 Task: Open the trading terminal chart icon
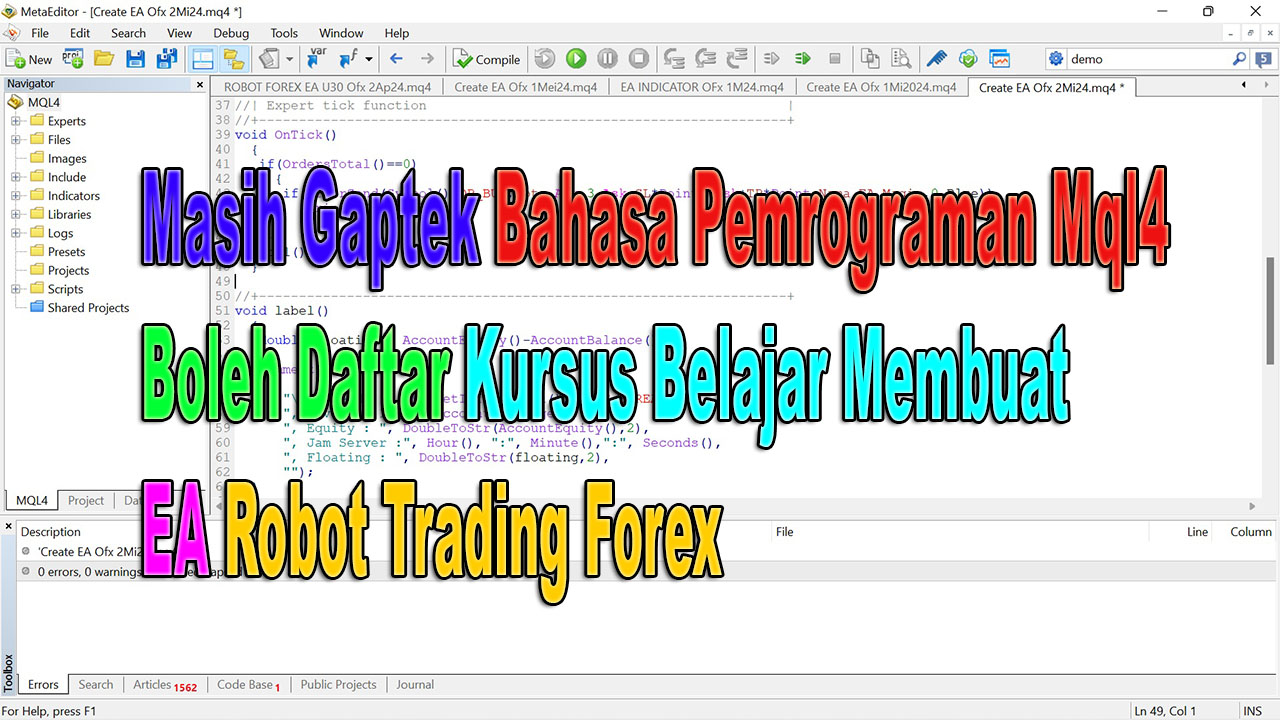[x=999, y=59]
